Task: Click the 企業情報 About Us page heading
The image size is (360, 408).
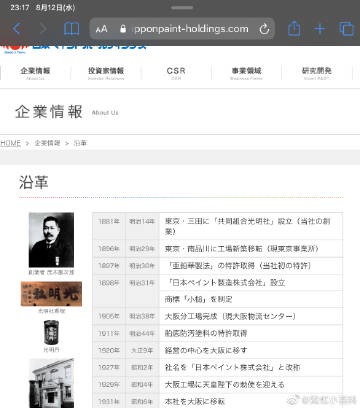Action: (x=67, y=112)
